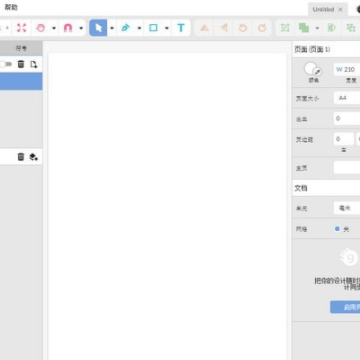Open the pen tool dropdown arrow
This screenshot has height=360, width=360.
tap(139, 28)
